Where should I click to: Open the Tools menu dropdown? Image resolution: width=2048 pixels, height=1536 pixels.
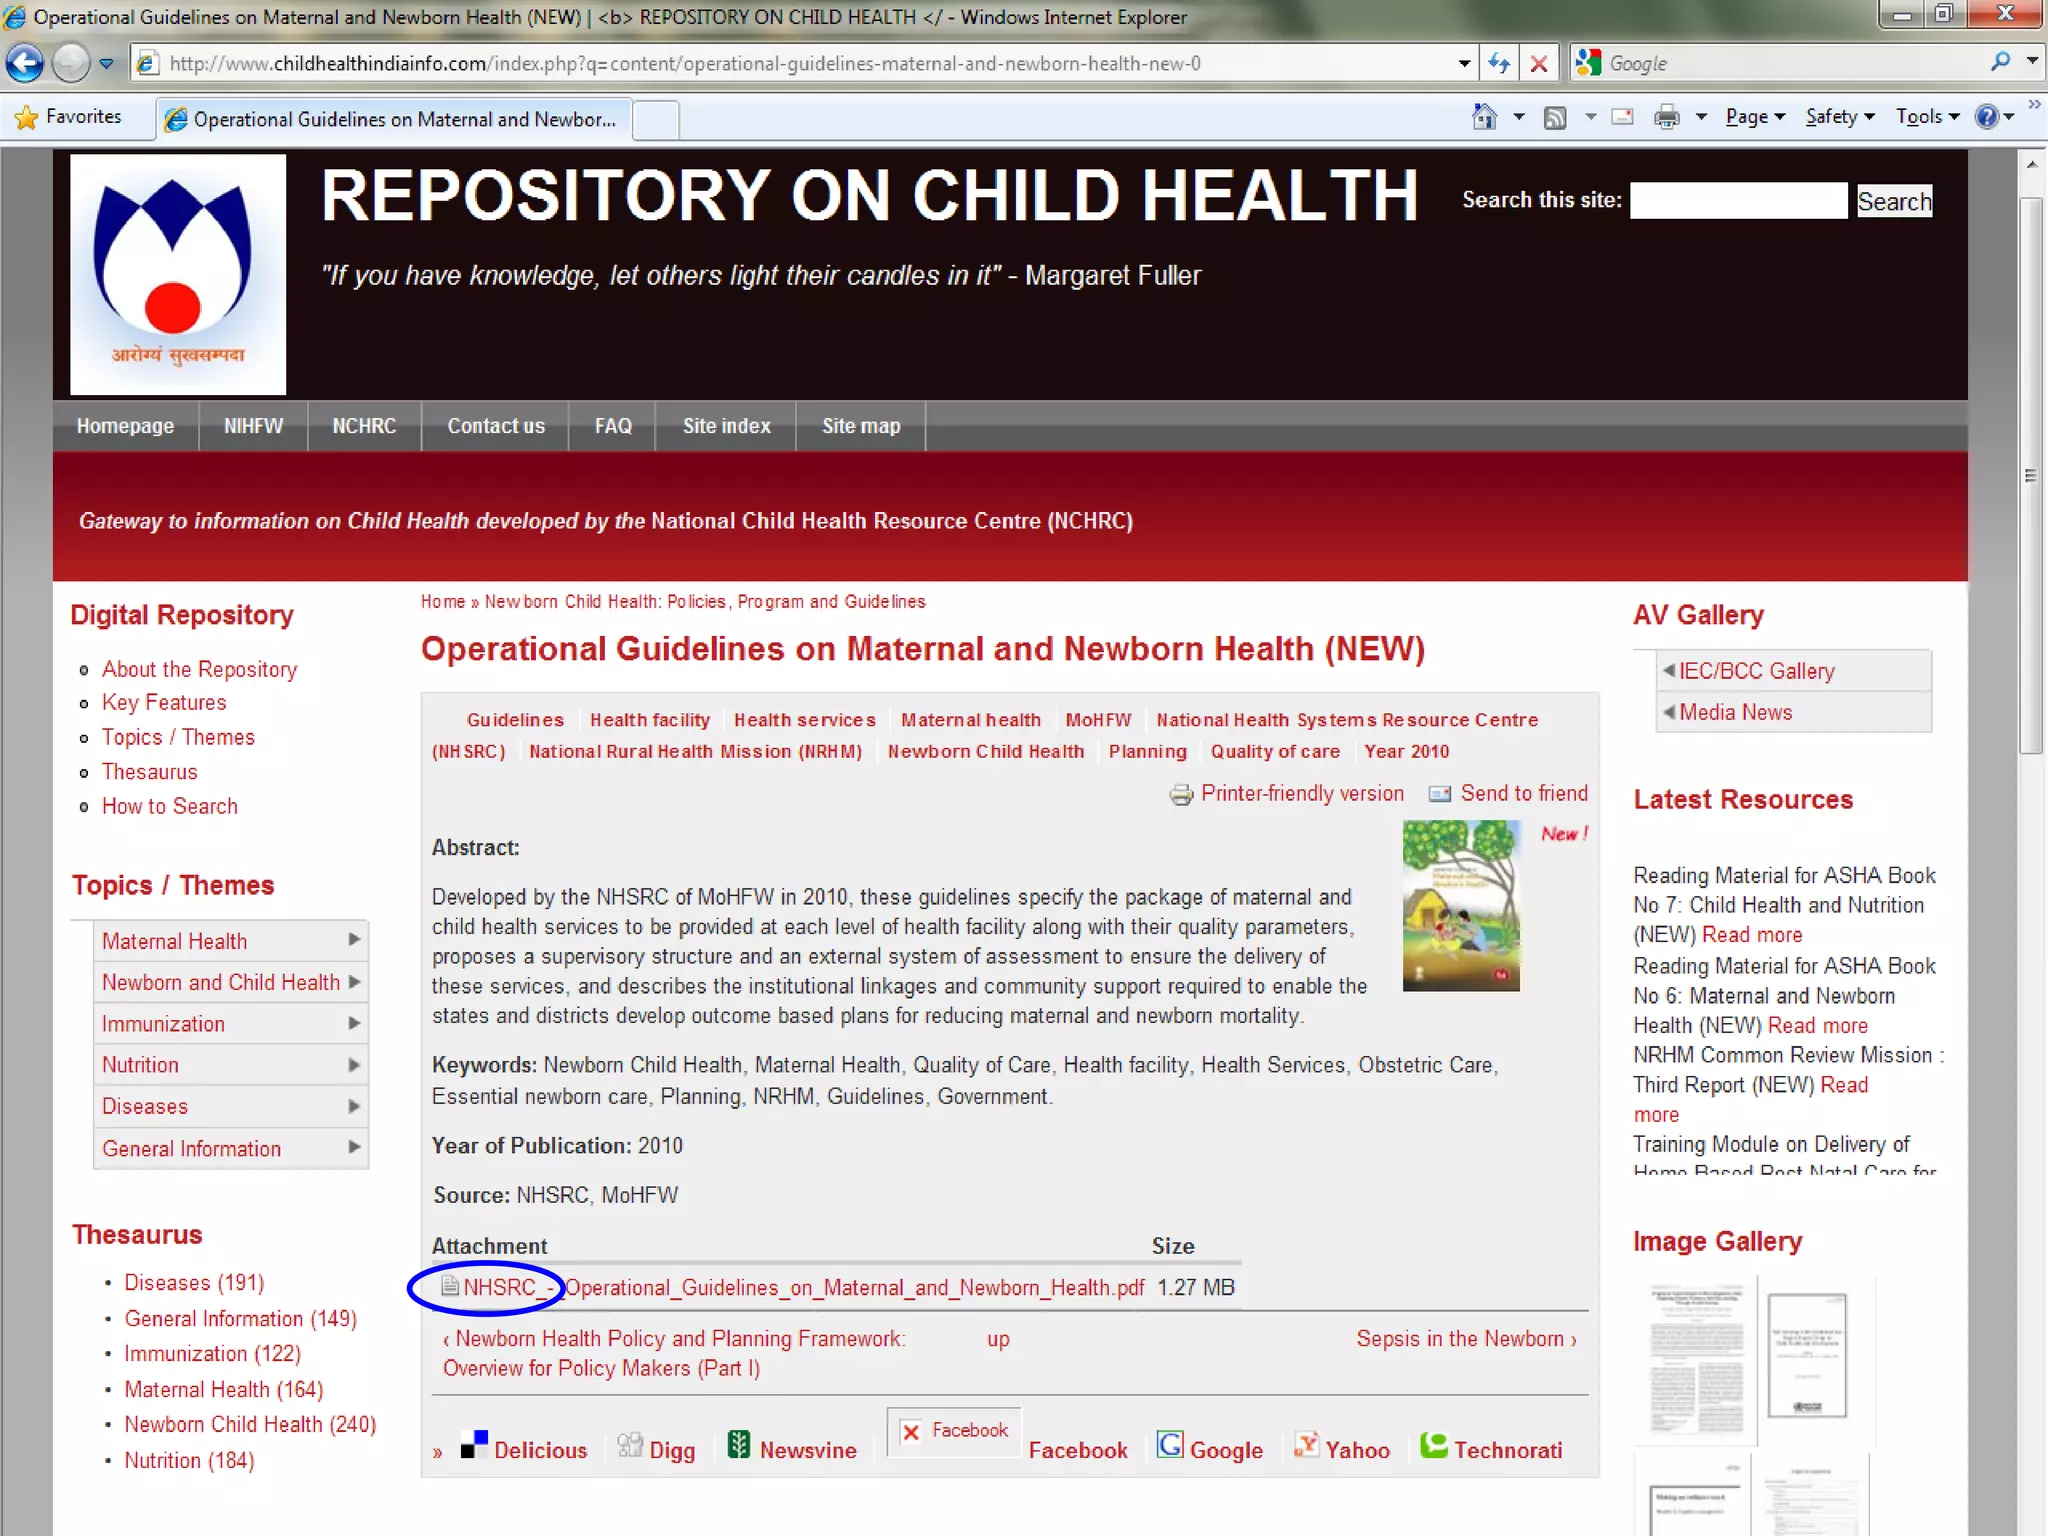(x=1927, y=117)
